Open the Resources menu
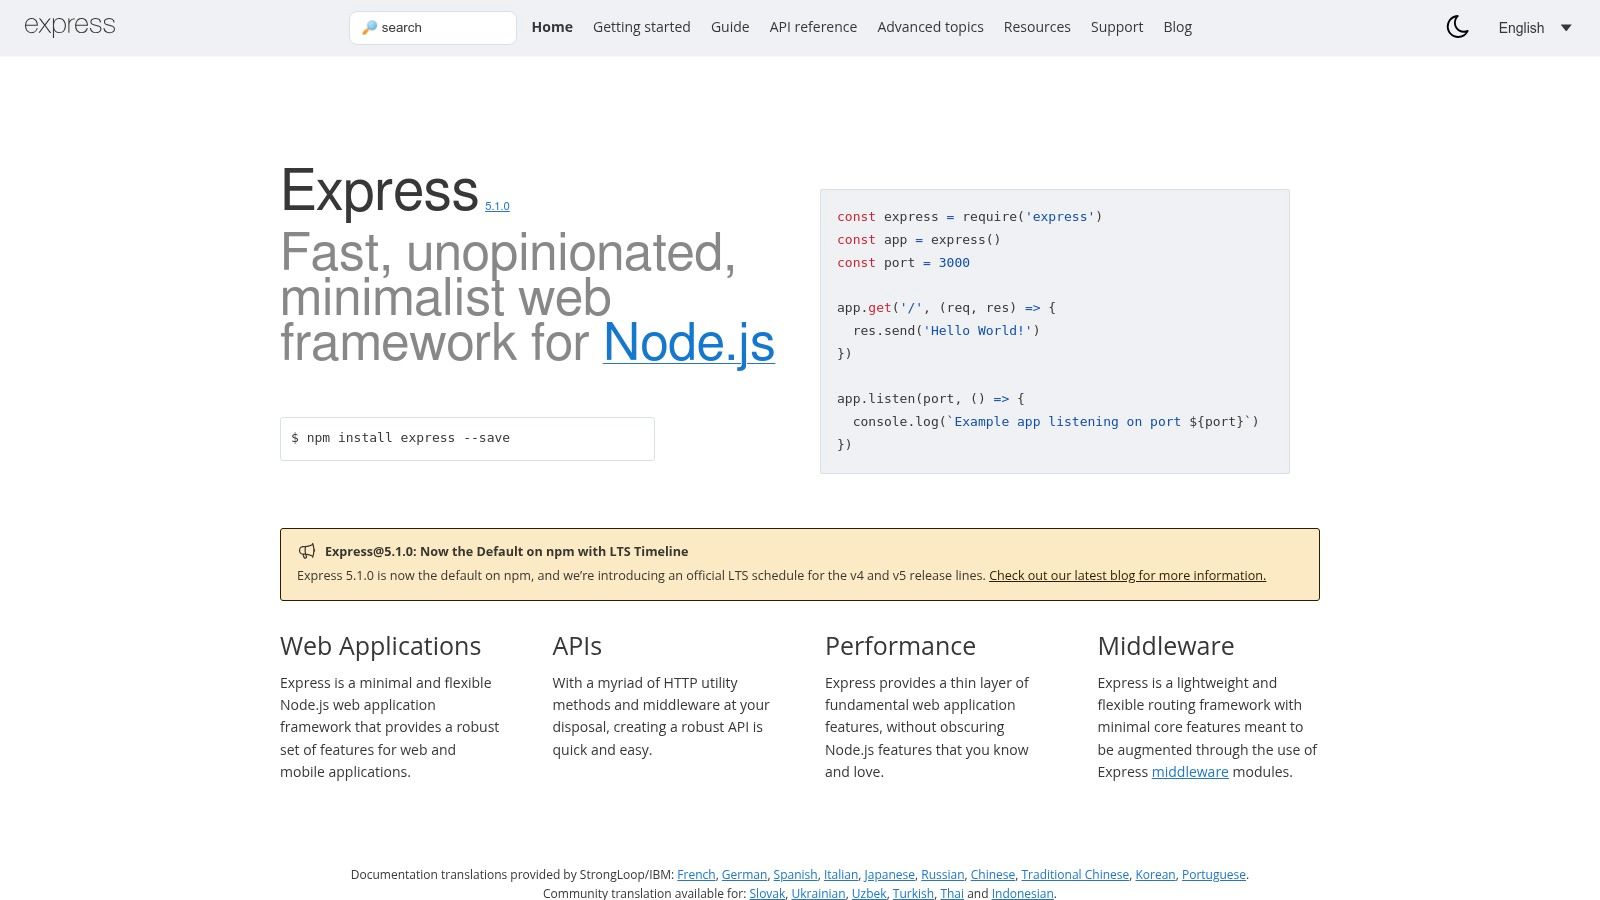1600x900 pixels. pyautogui.click(x=1037, y=27)
